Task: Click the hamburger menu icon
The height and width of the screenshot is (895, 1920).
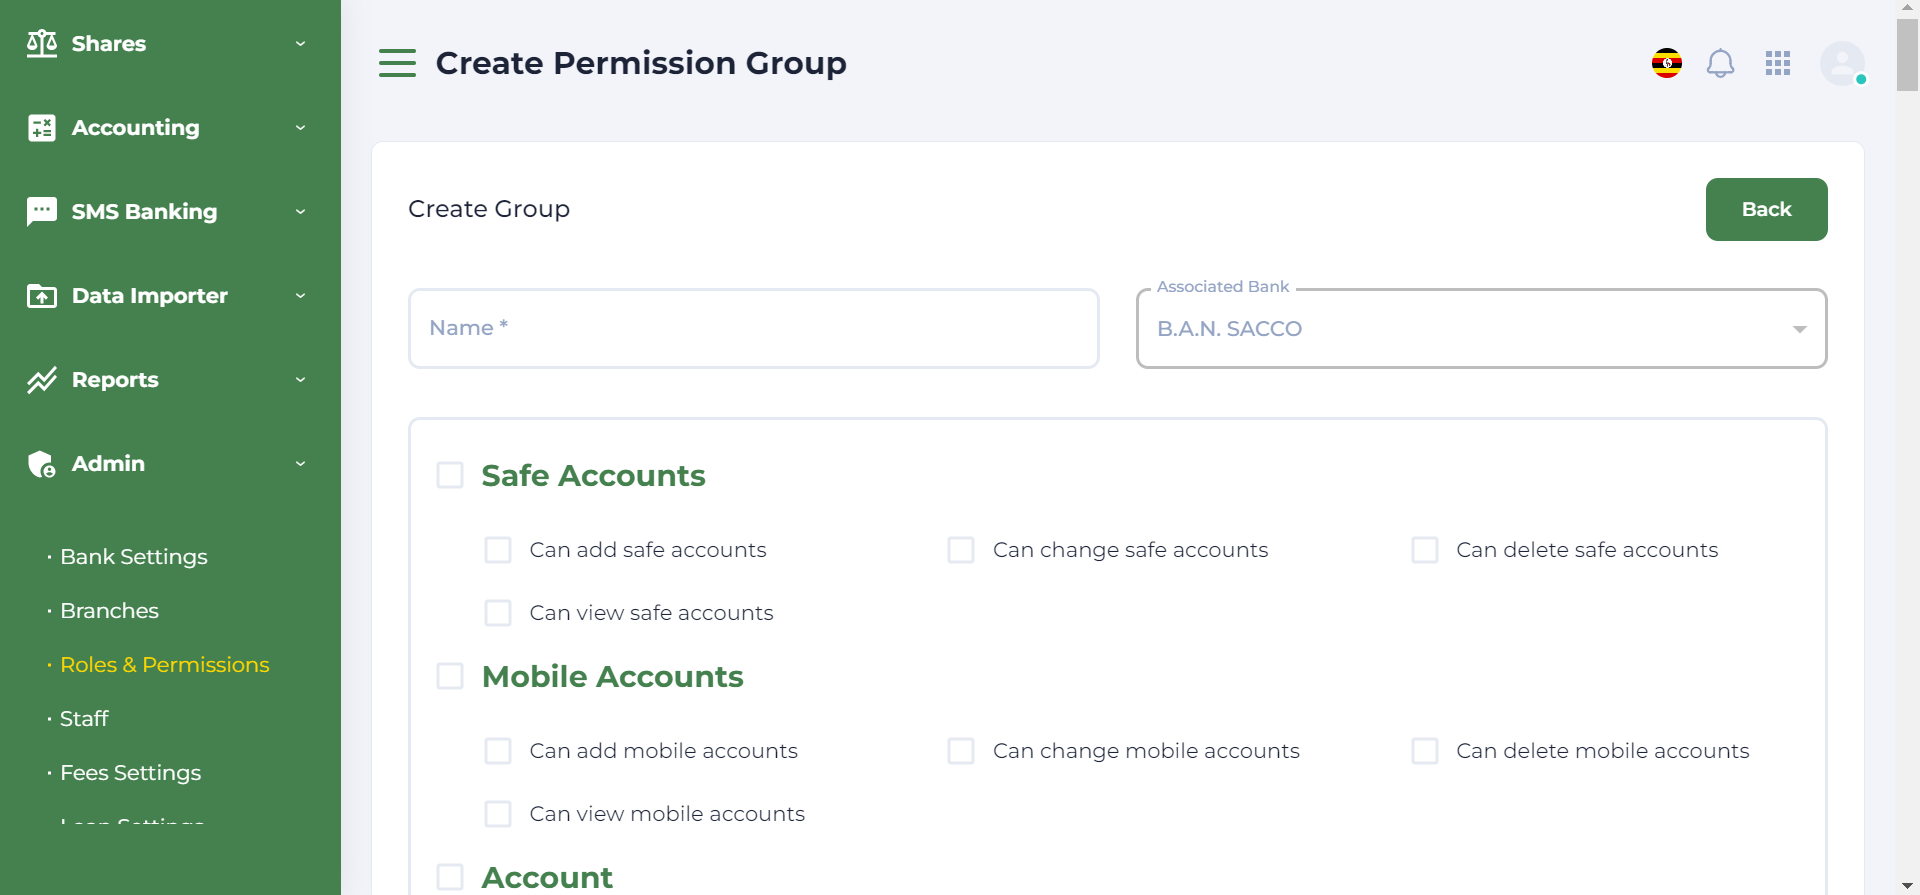Action: [x=397, y=63]
